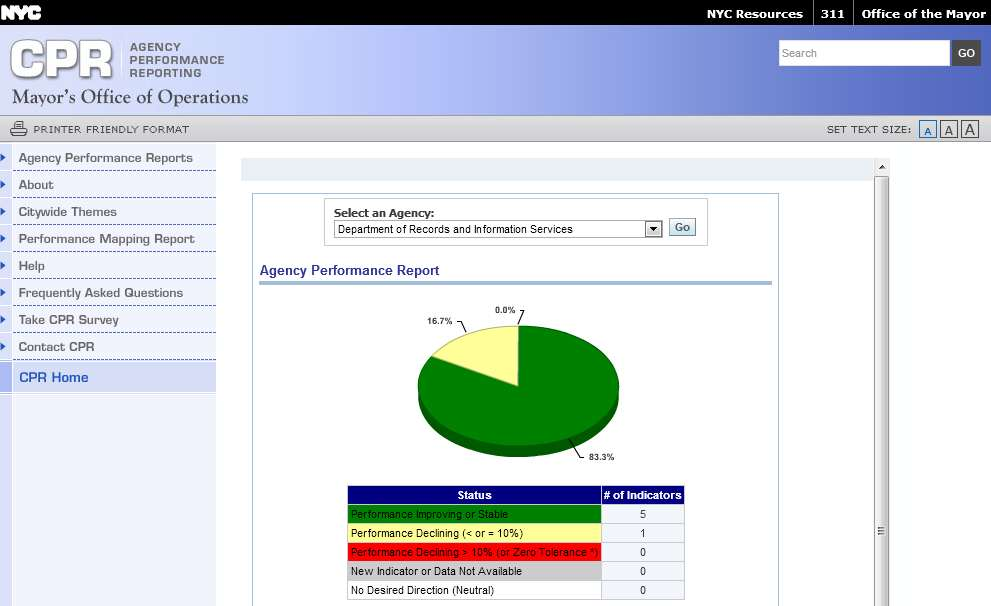Click the CPR Agency Performance Reporting logo
This screenshot has height=606, width=991.
pyautogui.click(x=118, y=60)
